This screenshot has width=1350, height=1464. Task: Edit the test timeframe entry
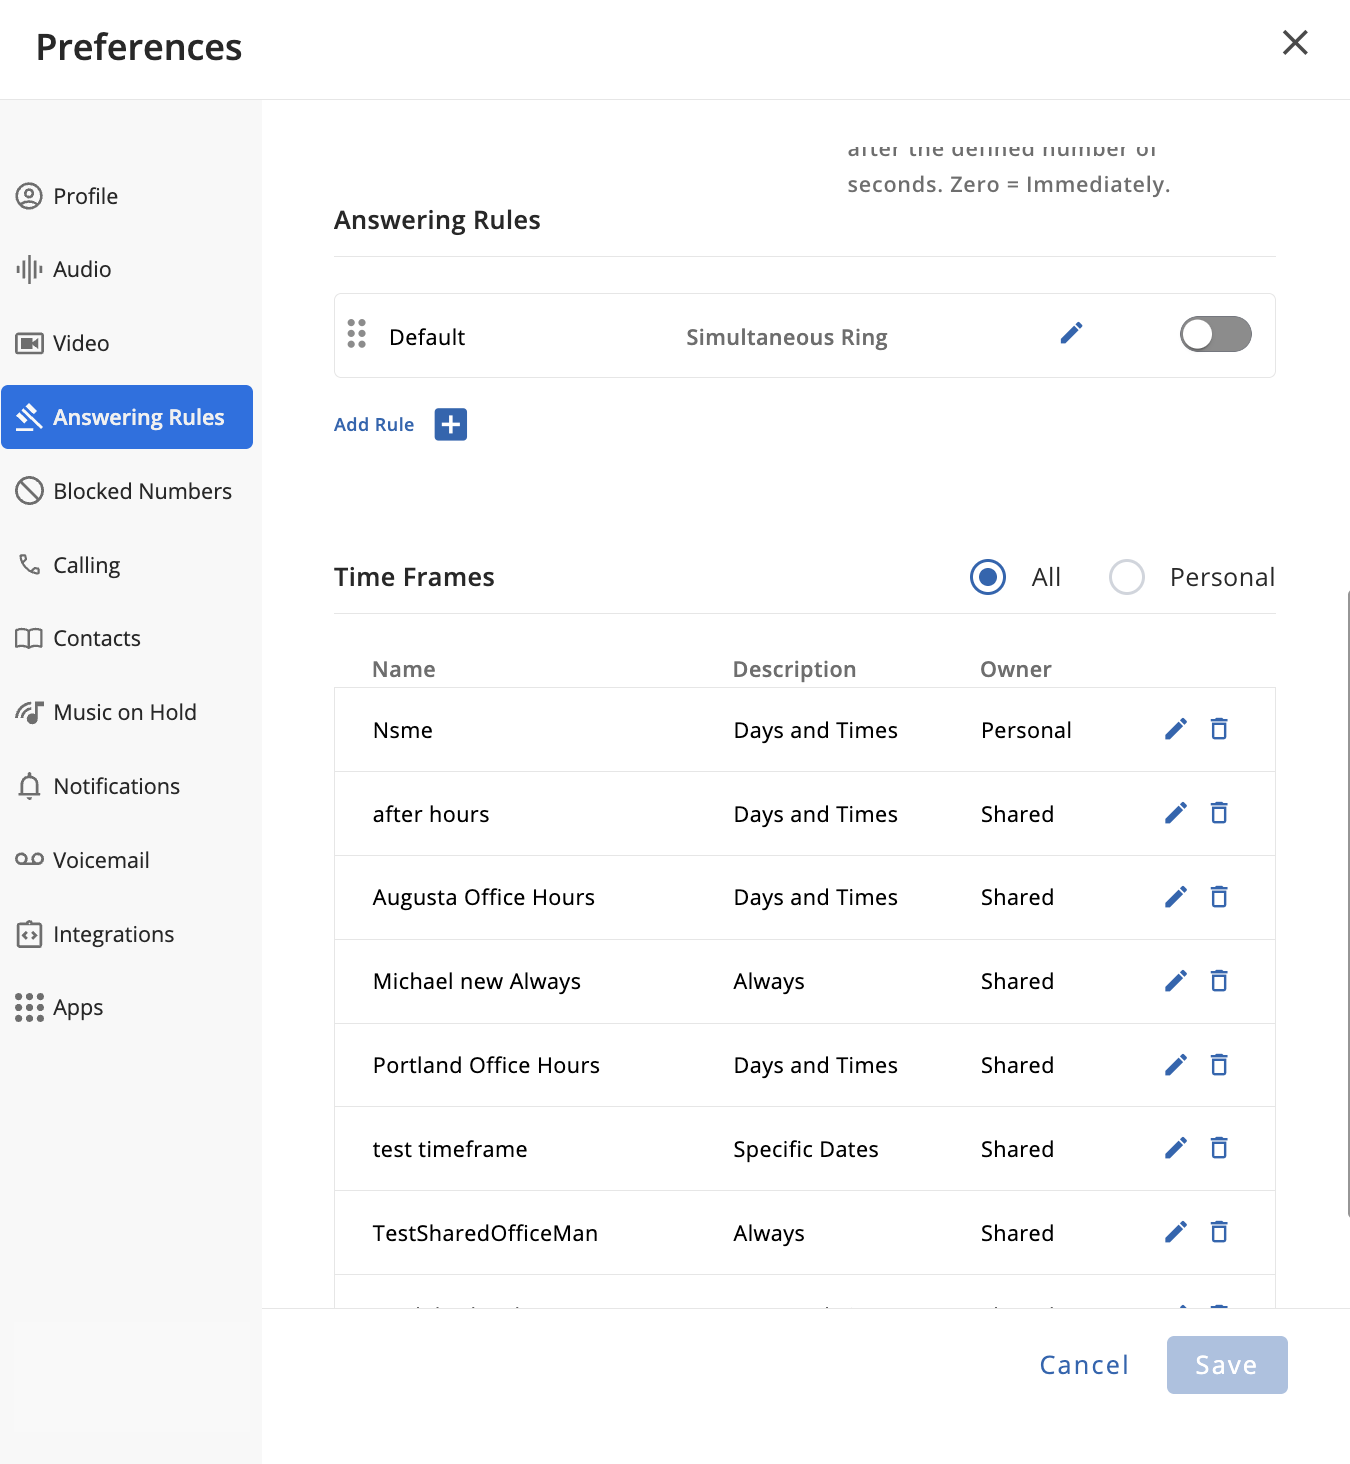1176,1148
